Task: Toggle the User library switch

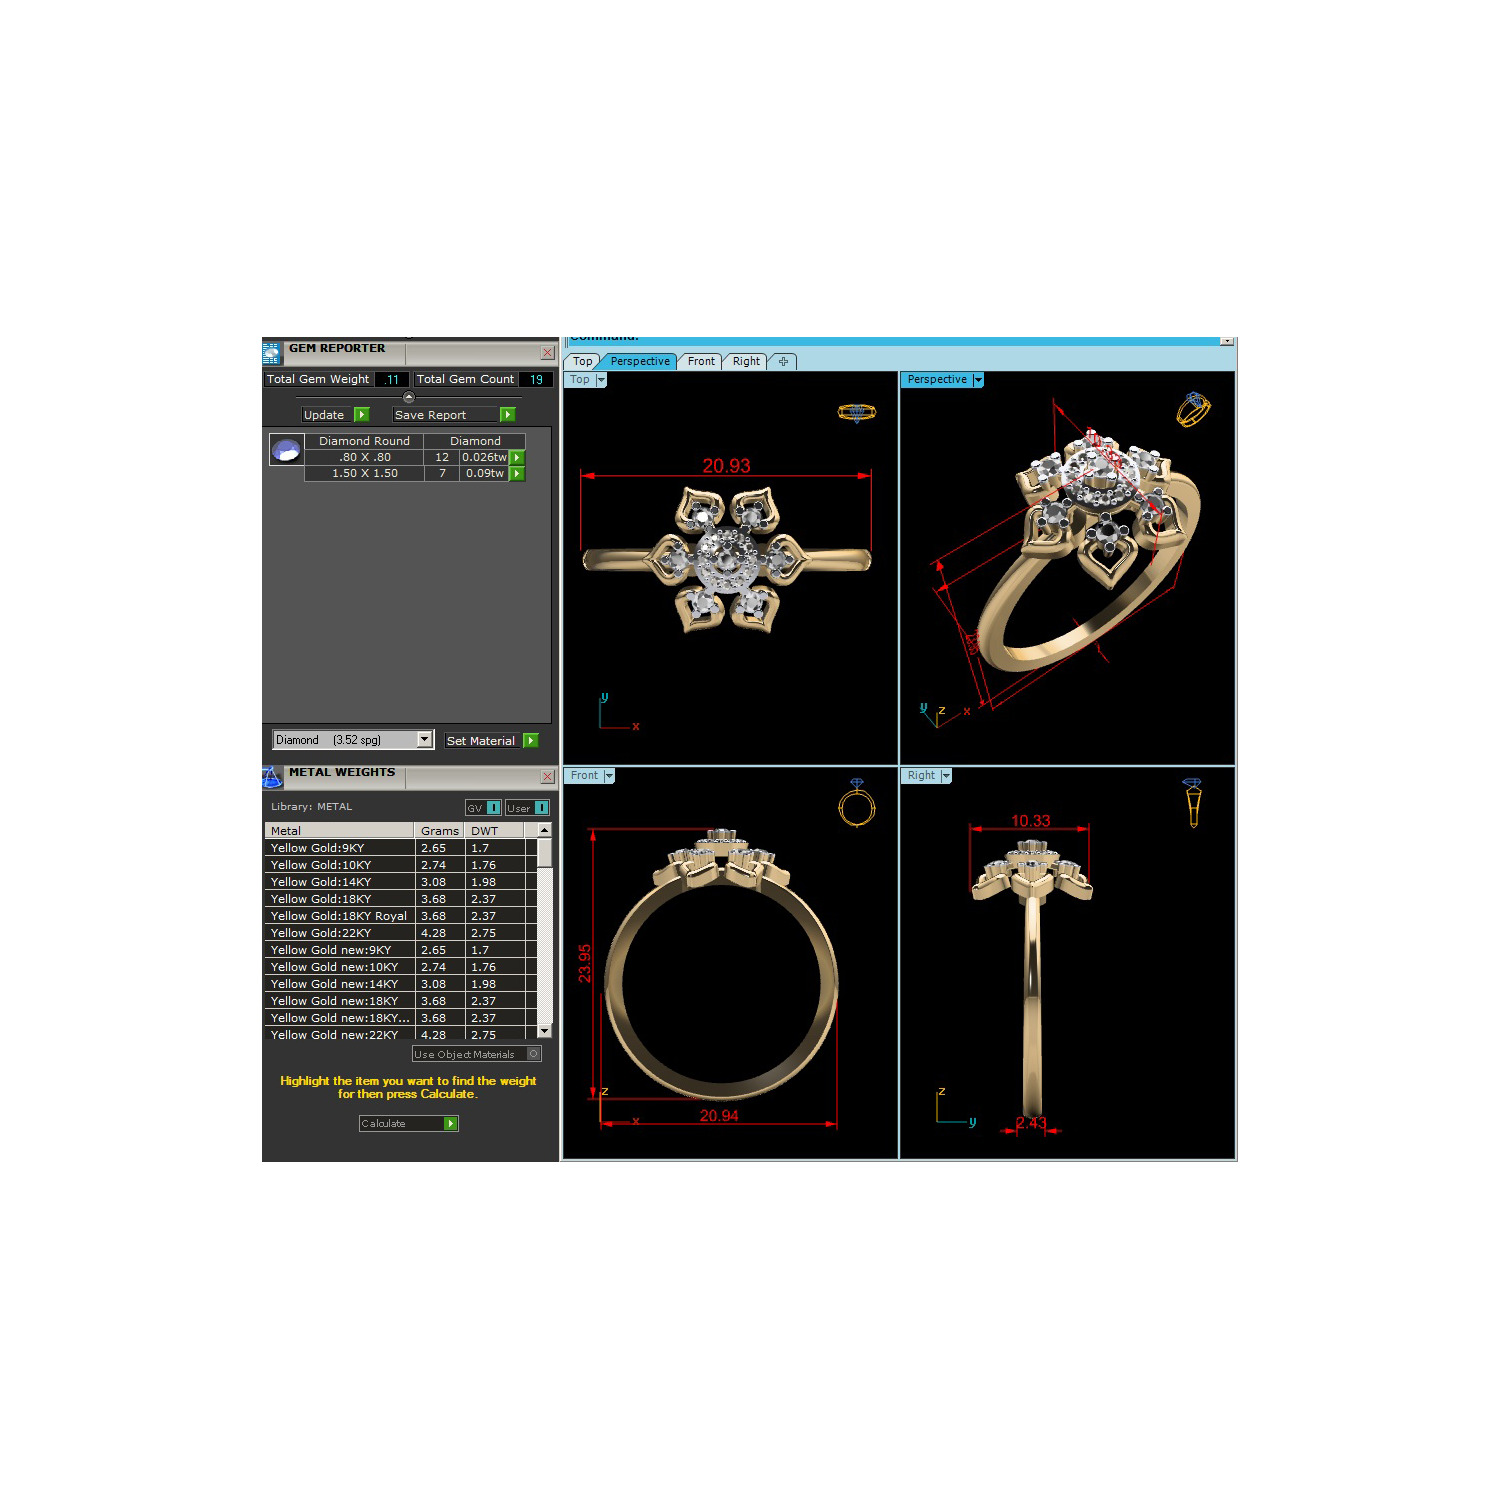Action: click(527, 807)
